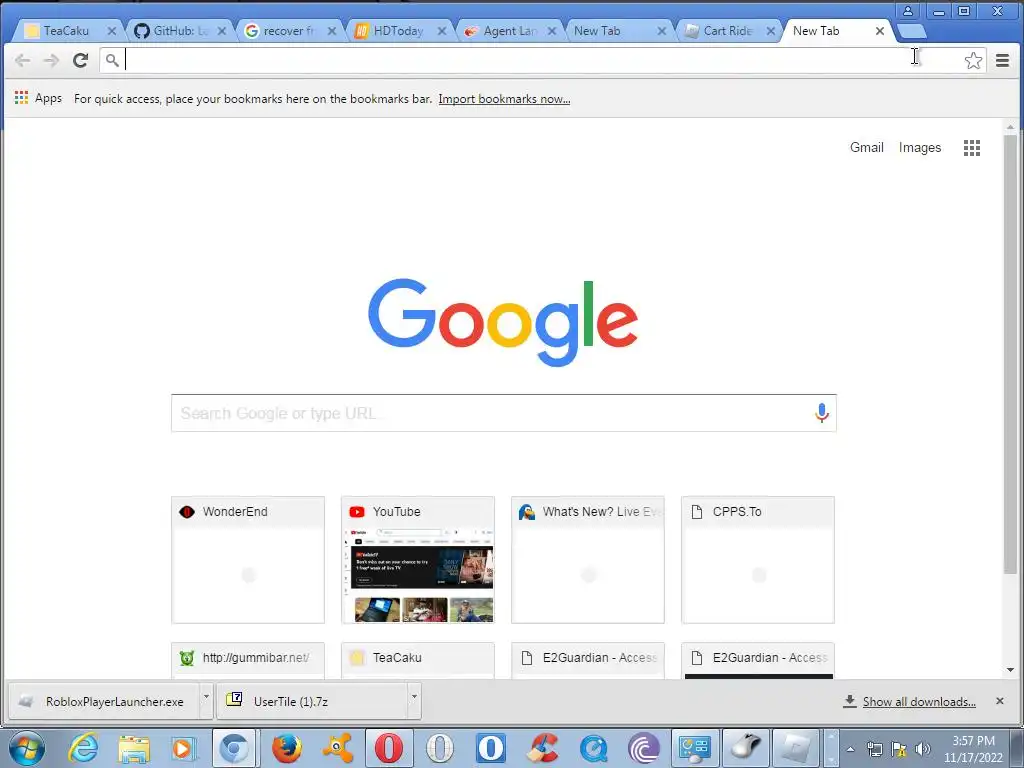The height and width of the screenshot is (768, 1024).
Task: Click the scrollbar down arrow
Action: coord(1010,669)
